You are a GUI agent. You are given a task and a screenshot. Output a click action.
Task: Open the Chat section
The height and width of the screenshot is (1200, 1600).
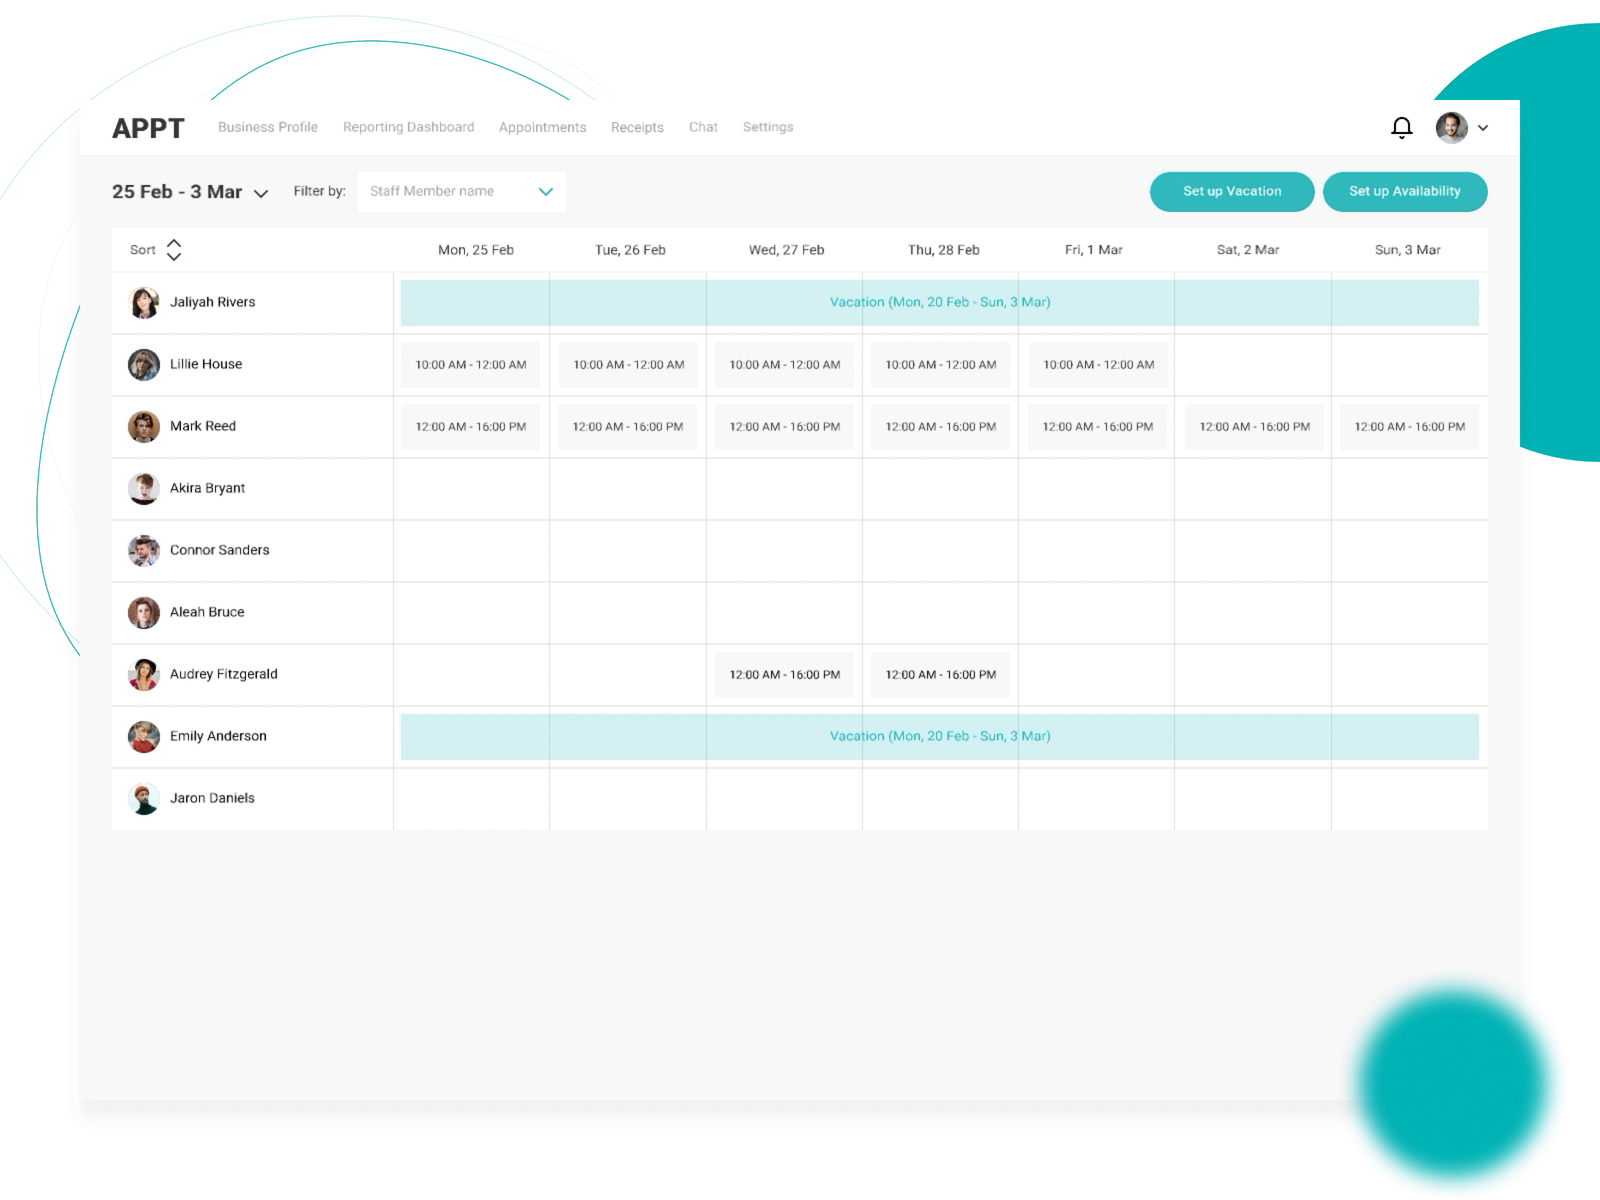coord(703,127)
